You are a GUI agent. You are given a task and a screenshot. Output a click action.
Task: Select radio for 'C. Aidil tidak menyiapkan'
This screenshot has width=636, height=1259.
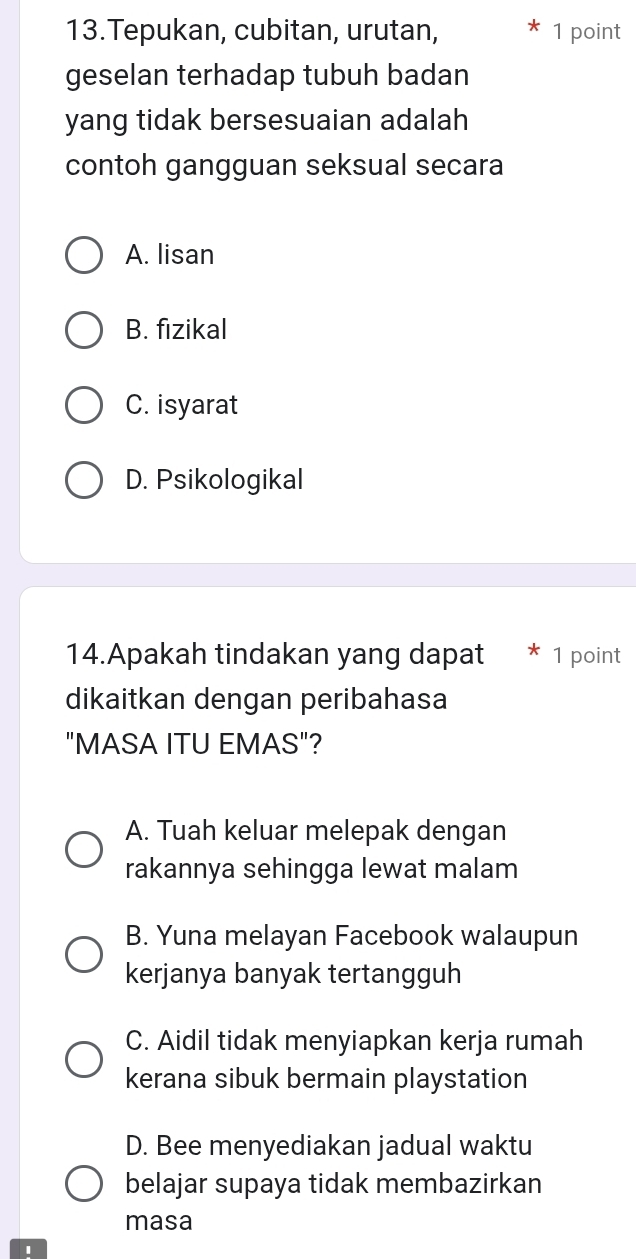[x=84, y=1060]
